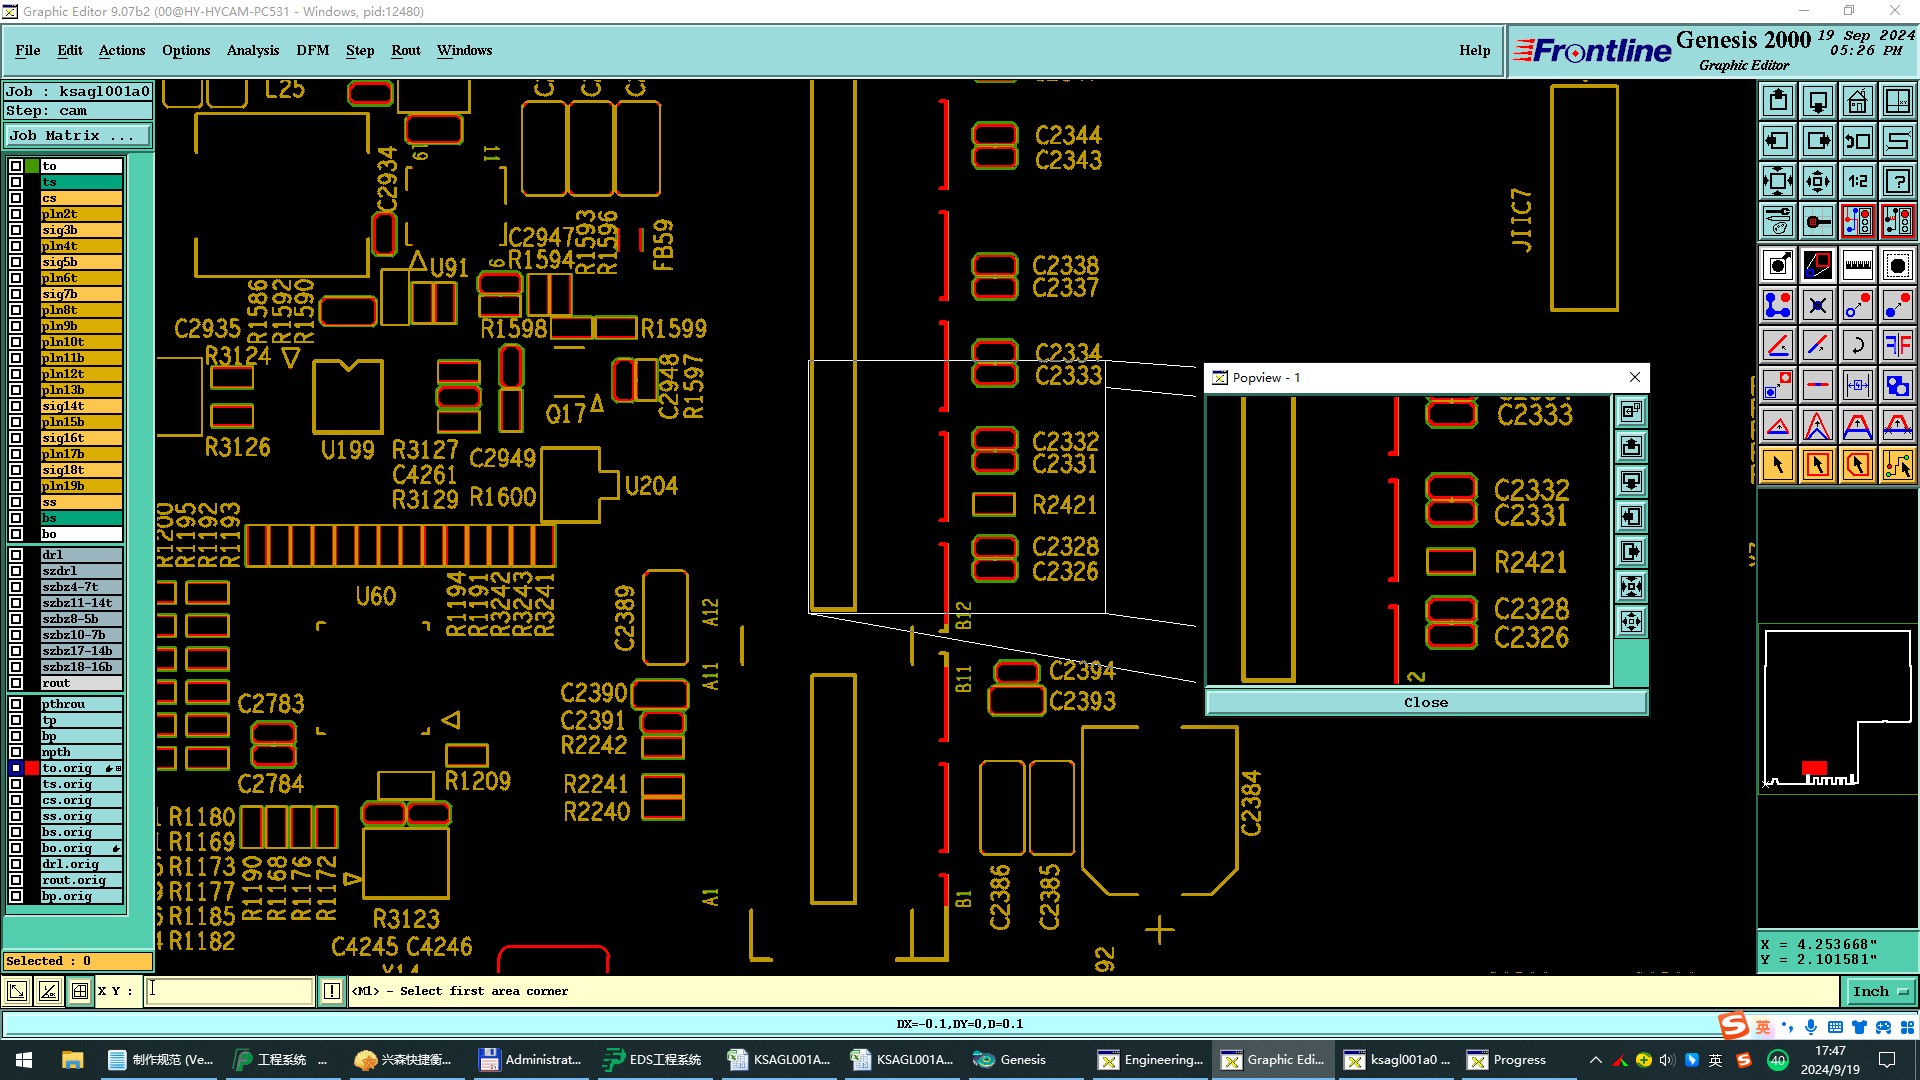Toggle the checkbox for layer ts

[16, 182]
